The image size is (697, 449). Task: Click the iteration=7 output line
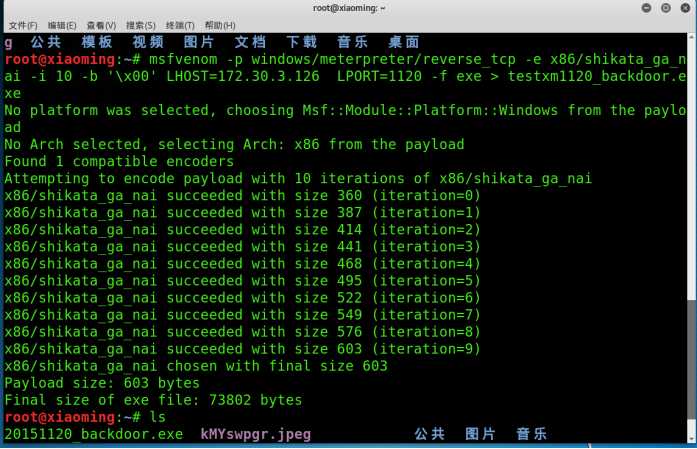pos(243,315)
